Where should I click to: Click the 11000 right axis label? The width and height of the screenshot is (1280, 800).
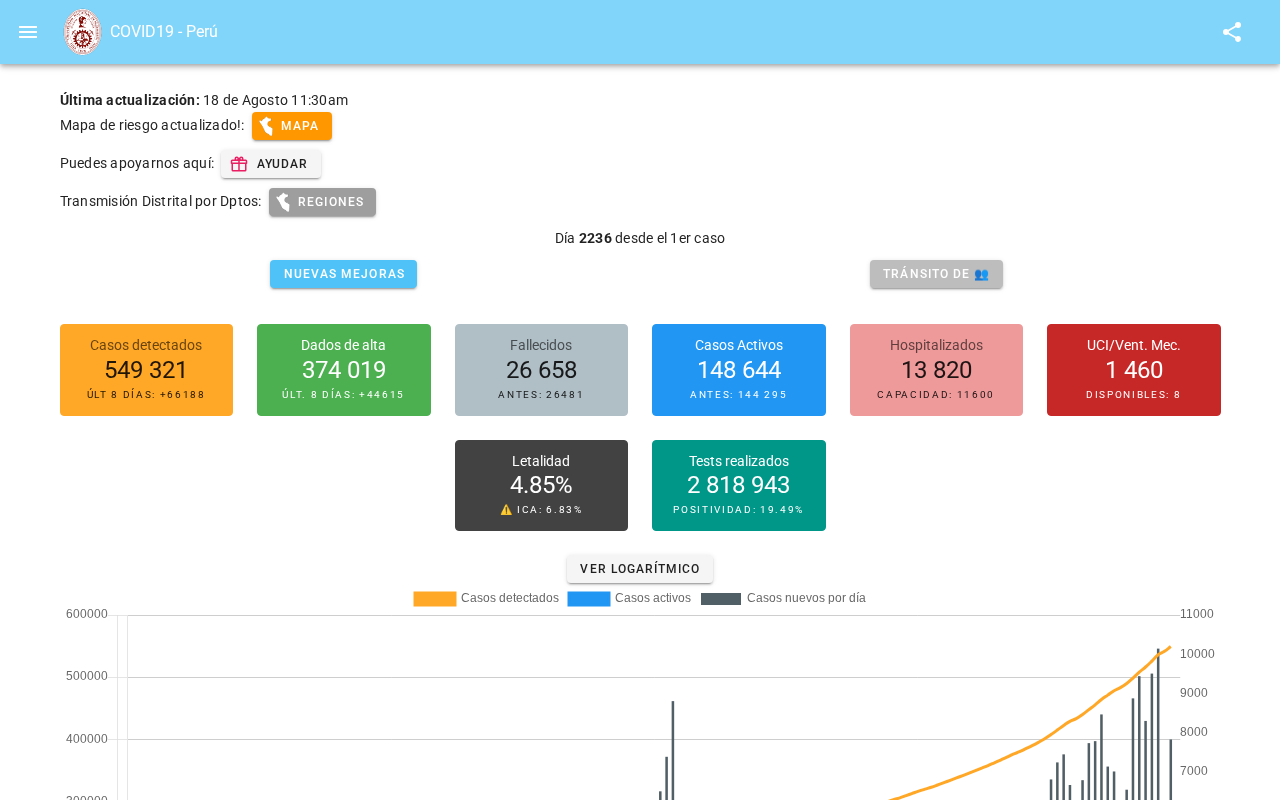point(1197,614)
